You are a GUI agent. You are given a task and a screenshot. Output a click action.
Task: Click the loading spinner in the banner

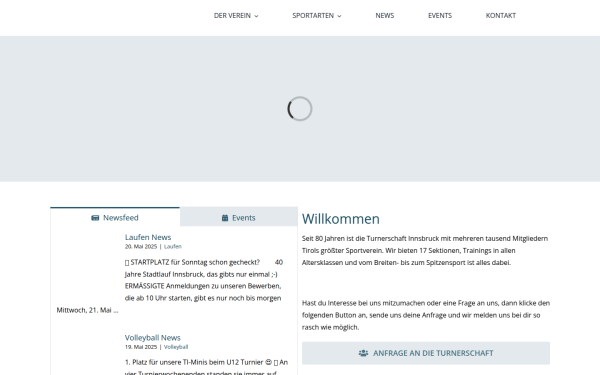coord(300,109)
